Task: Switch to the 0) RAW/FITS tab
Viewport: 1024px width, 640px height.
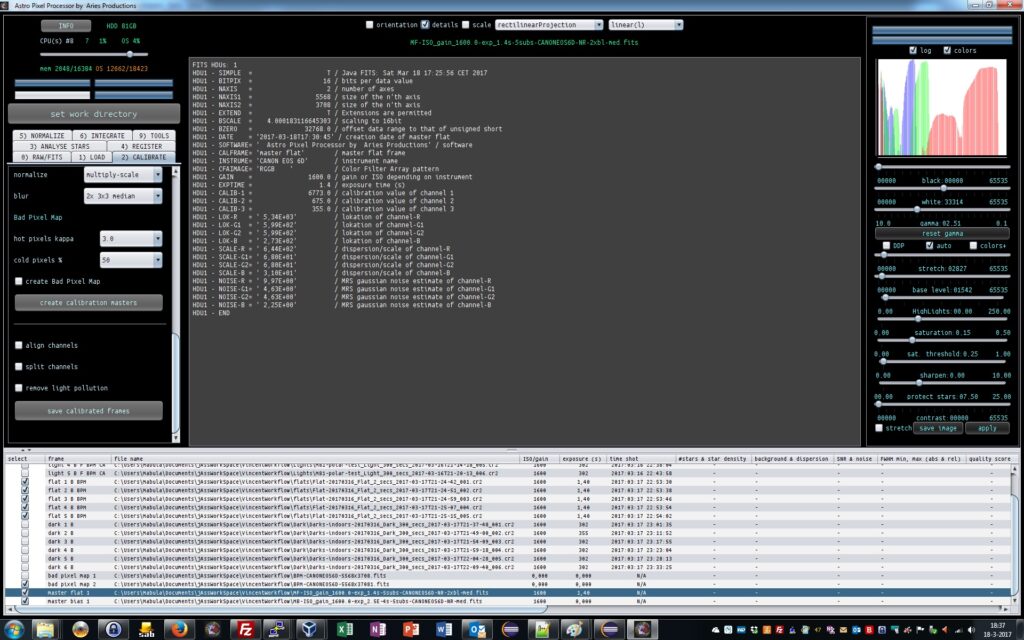Action: point(42,157)
